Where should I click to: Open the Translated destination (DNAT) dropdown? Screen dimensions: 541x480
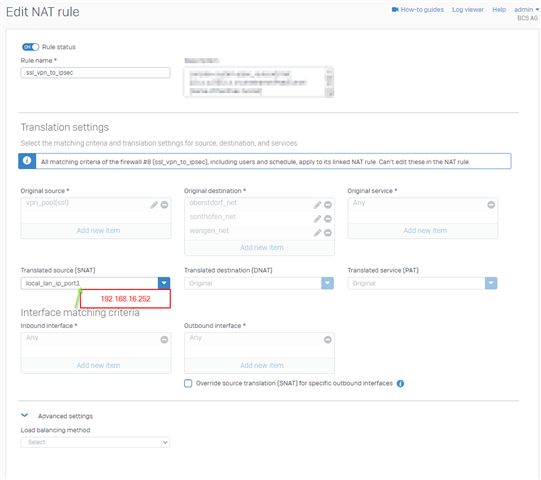click(327, 283)
